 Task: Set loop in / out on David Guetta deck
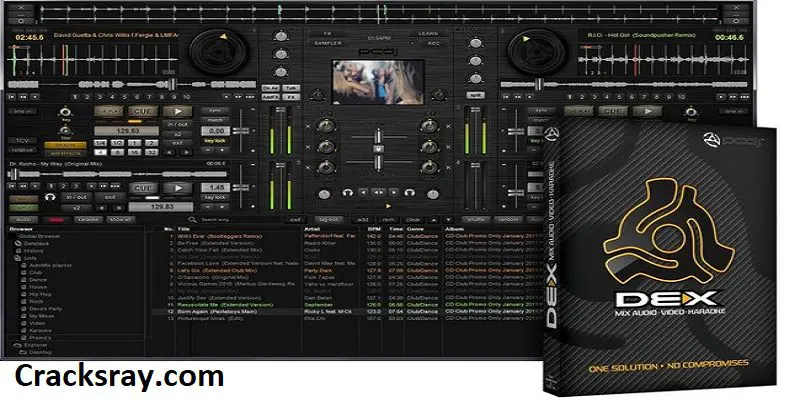point(178,124)
